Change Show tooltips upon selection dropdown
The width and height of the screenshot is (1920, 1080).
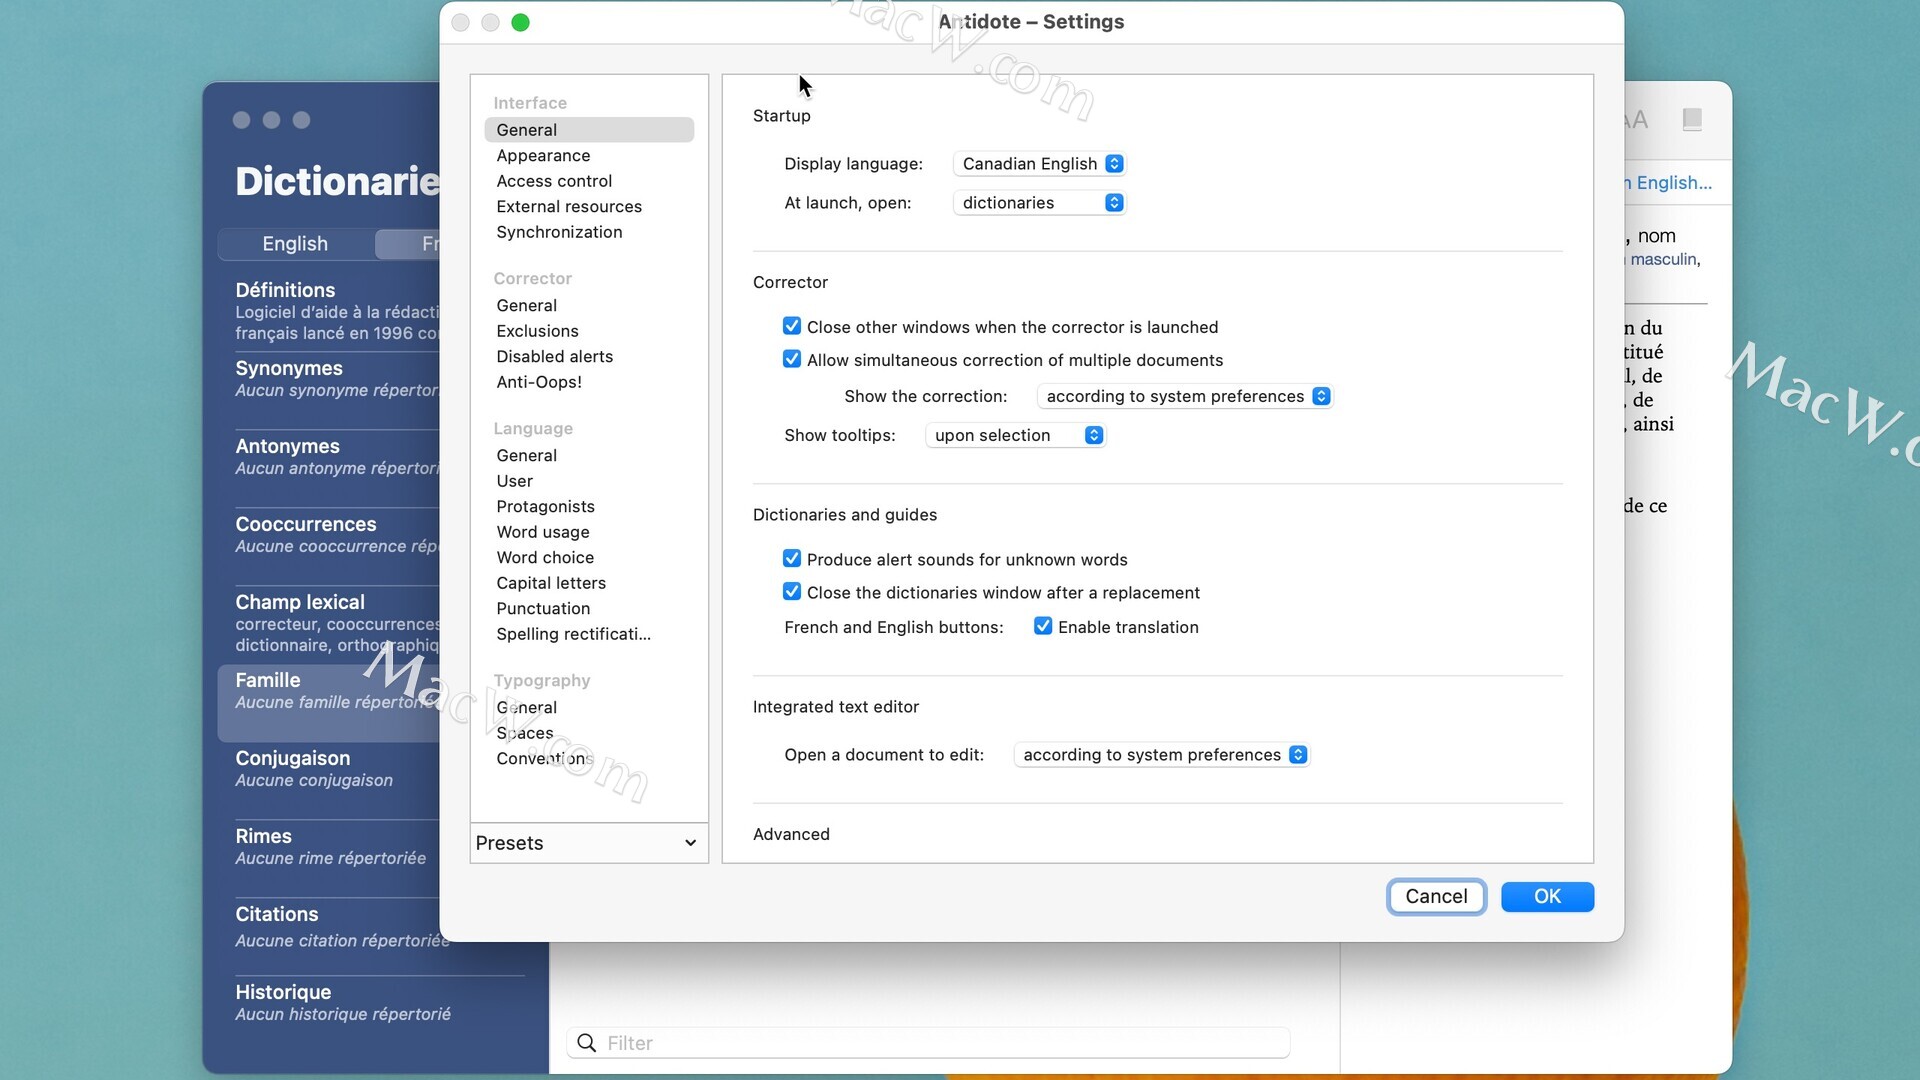(x=1015, y=435)
